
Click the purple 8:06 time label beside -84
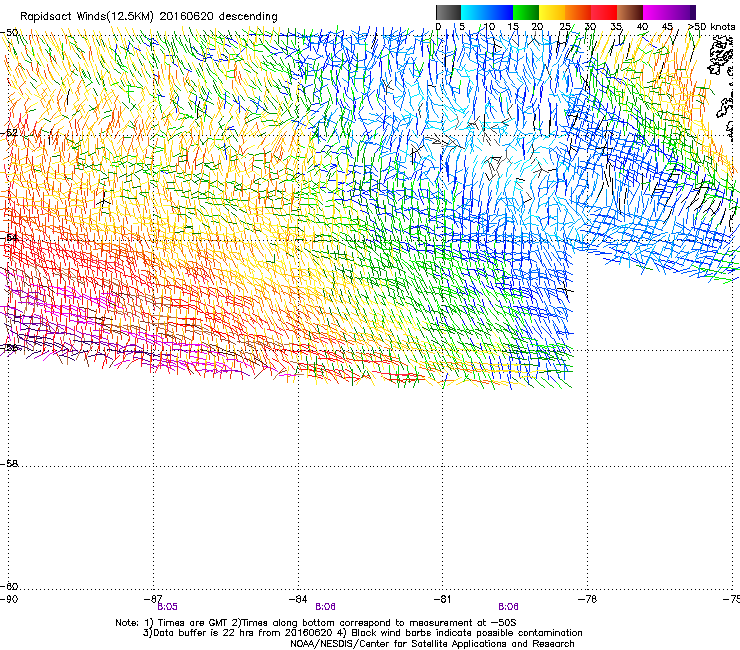(x=326, y=607)
